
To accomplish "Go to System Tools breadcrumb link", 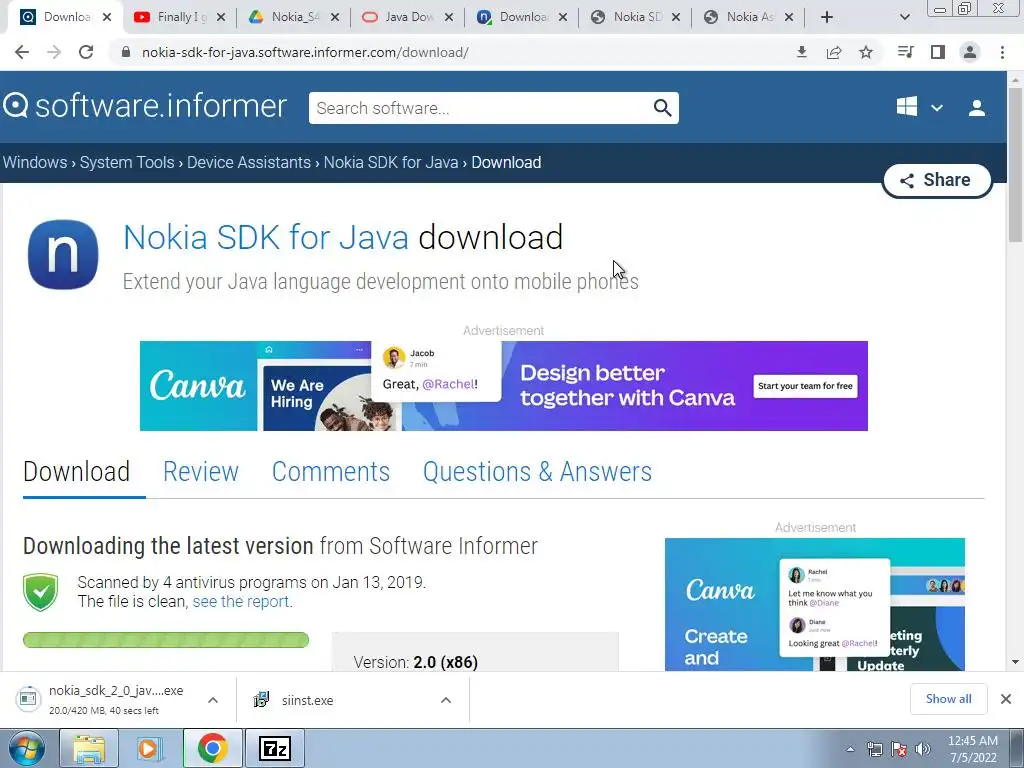I will 127,162.
